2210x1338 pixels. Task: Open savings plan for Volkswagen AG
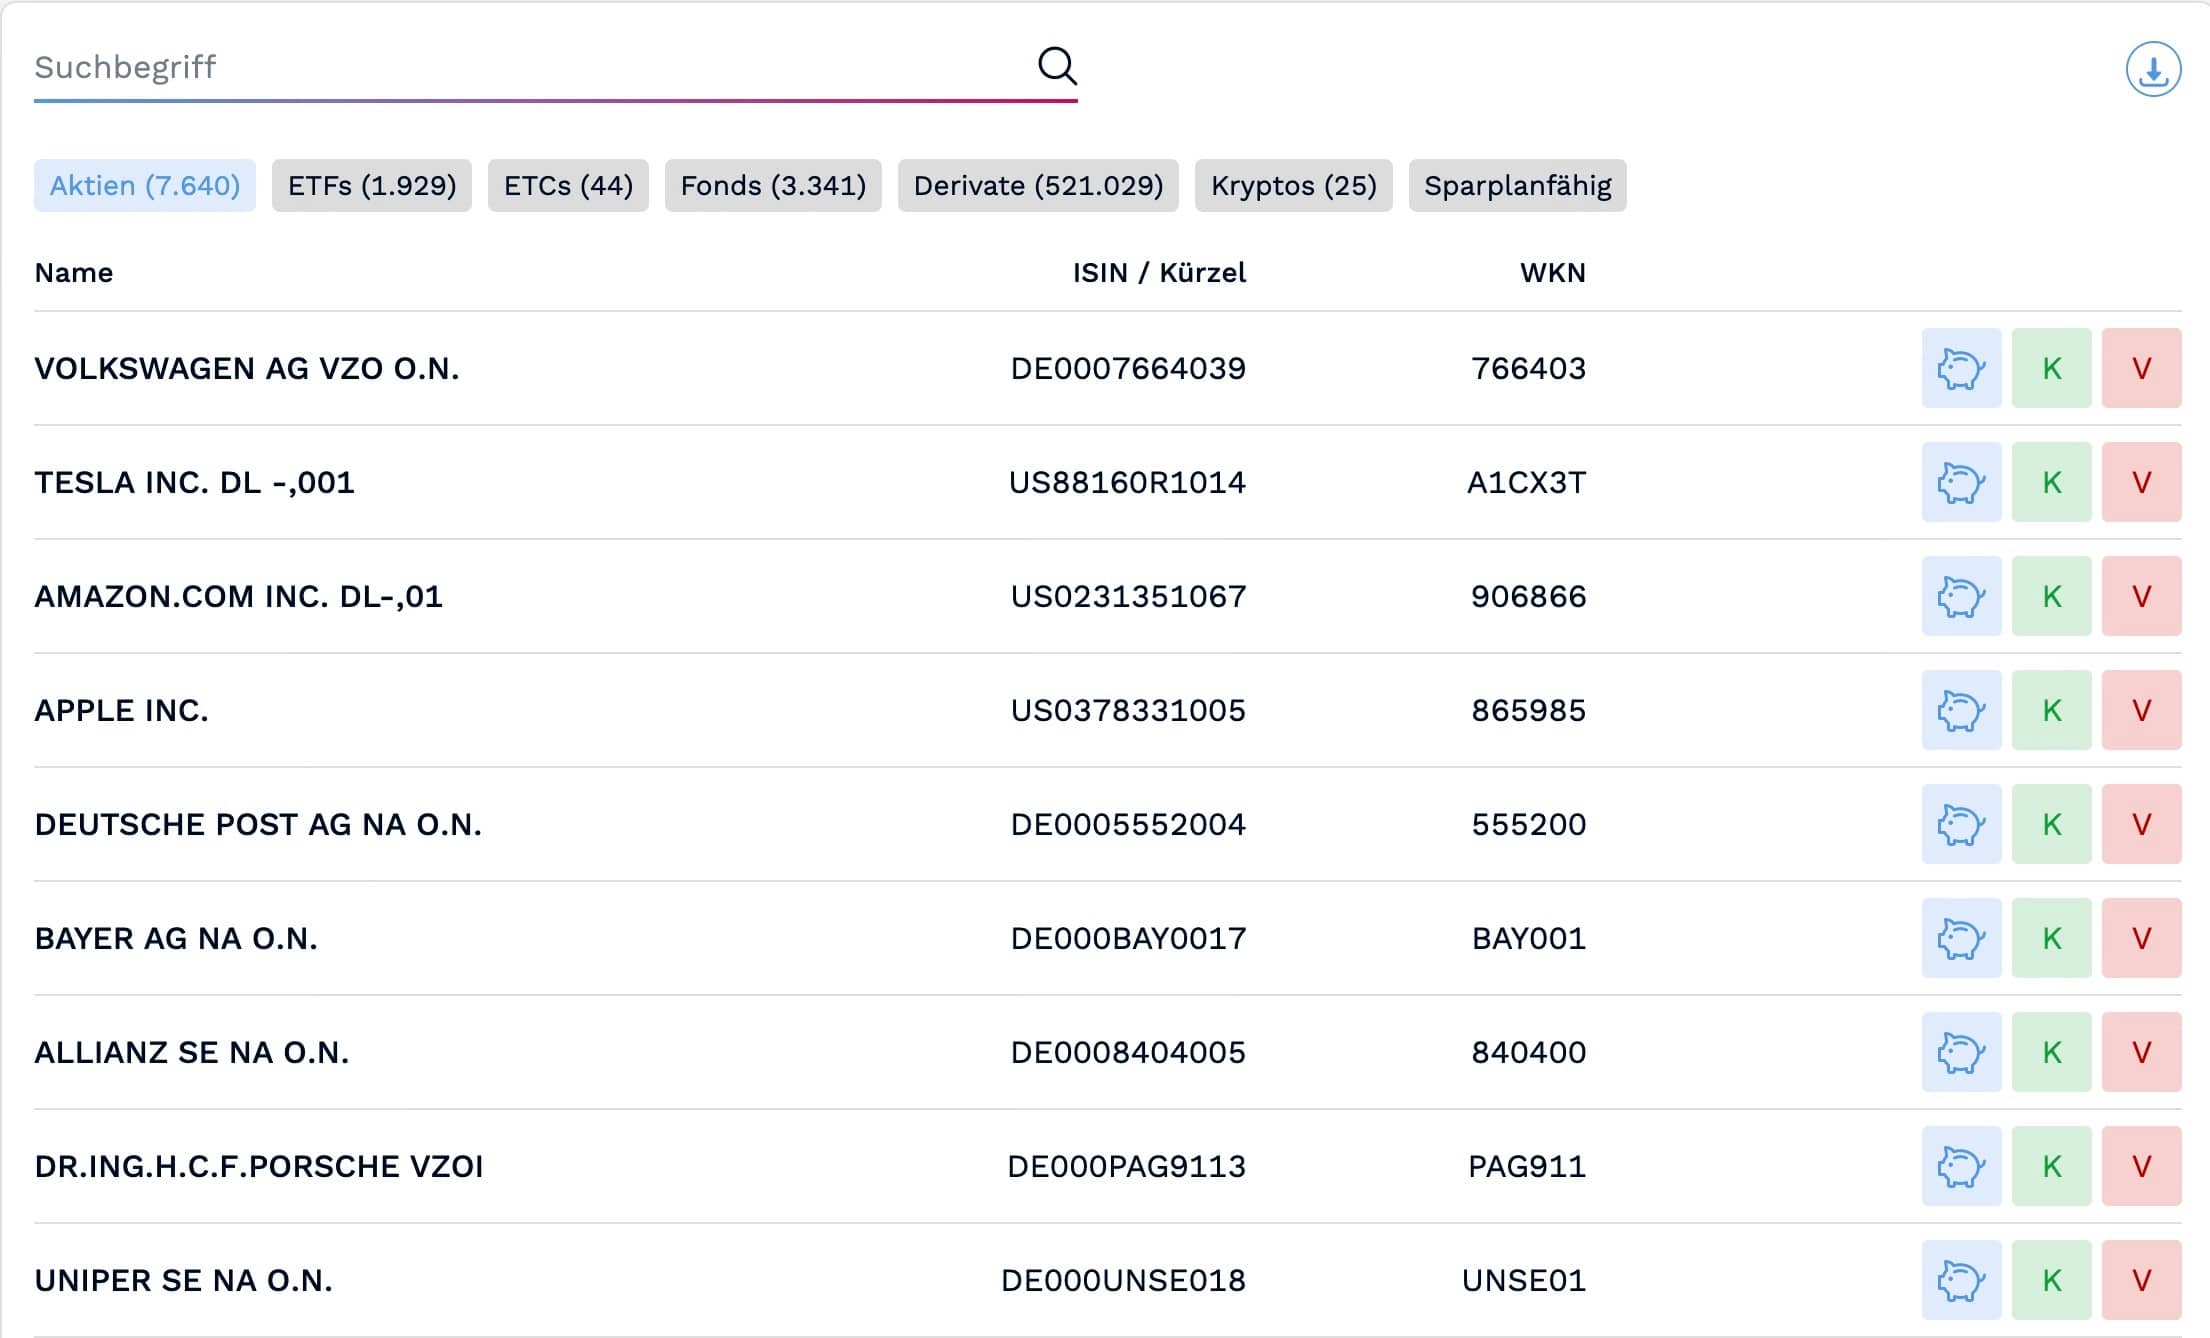pyautogui.click(x=1960, y=368)
